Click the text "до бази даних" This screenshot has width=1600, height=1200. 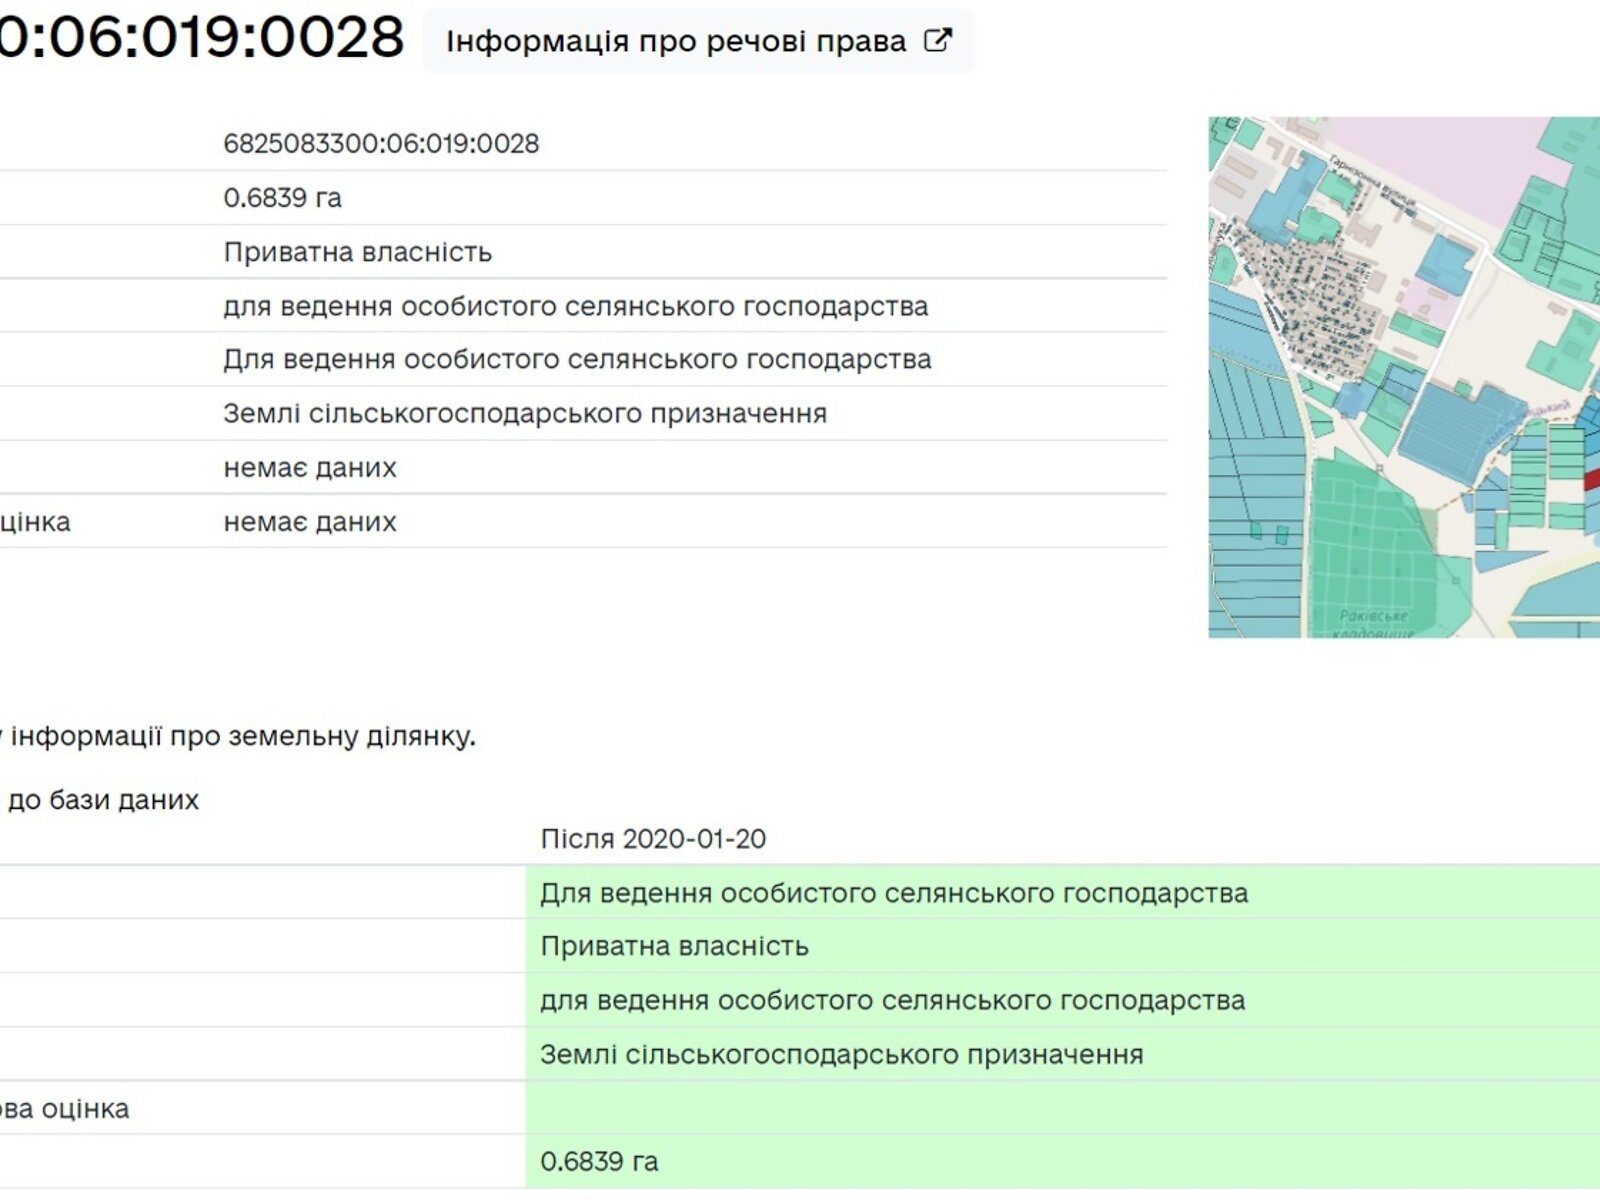[103, 800]
